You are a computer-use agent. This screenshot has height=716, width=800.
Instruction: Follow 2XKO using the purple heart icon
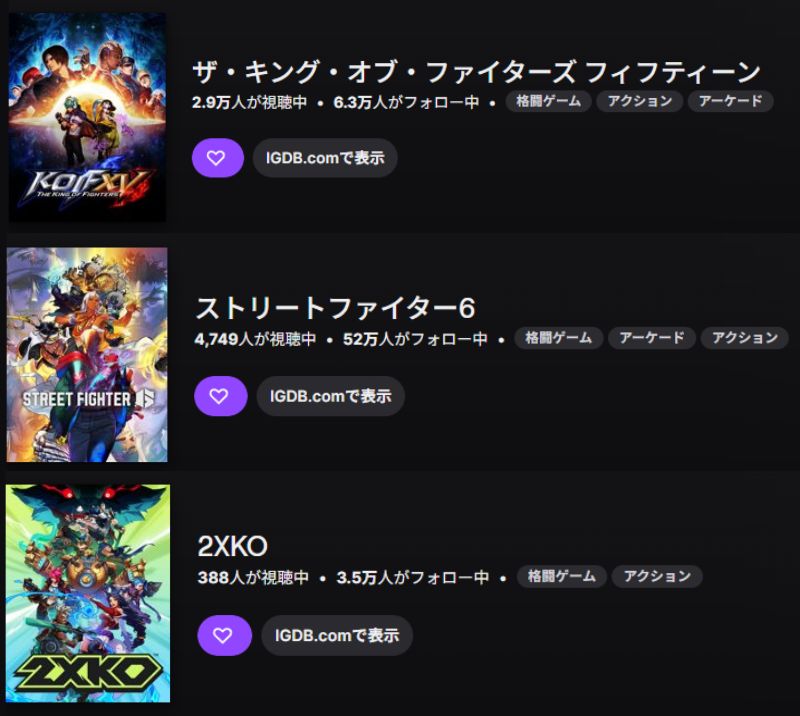(x=224, y=635)
